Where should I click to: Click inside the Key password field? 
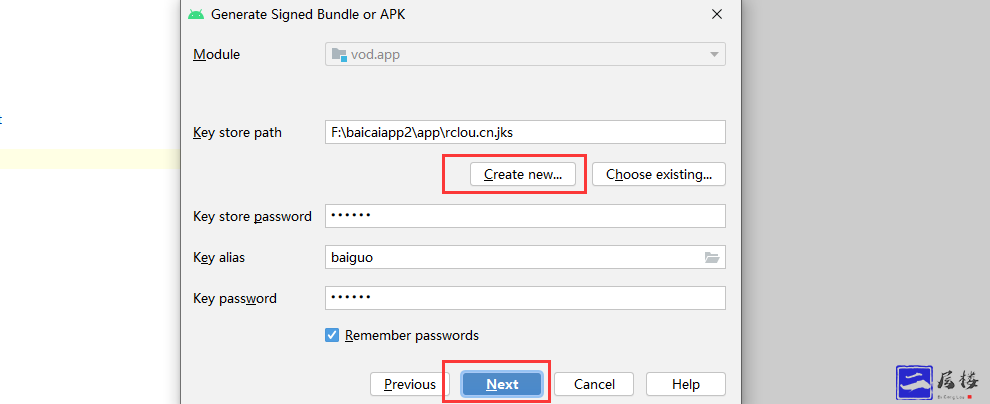[x=525, y=298]
